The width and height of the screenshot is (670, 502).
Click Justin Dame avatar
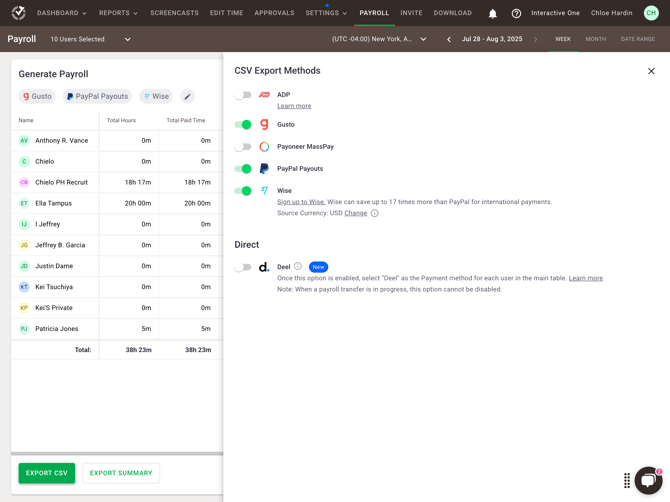coord(24,266)
